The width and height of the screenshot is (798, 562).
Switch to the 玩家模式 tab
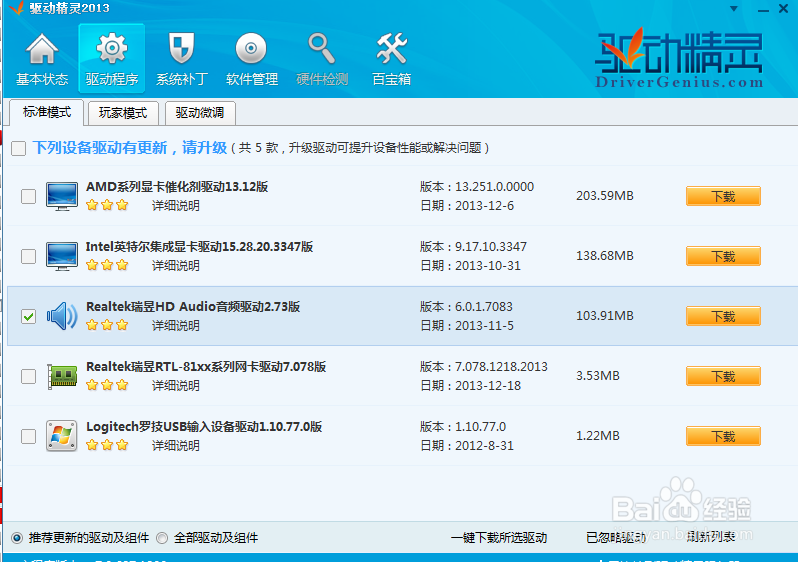(x=123, y=113)
